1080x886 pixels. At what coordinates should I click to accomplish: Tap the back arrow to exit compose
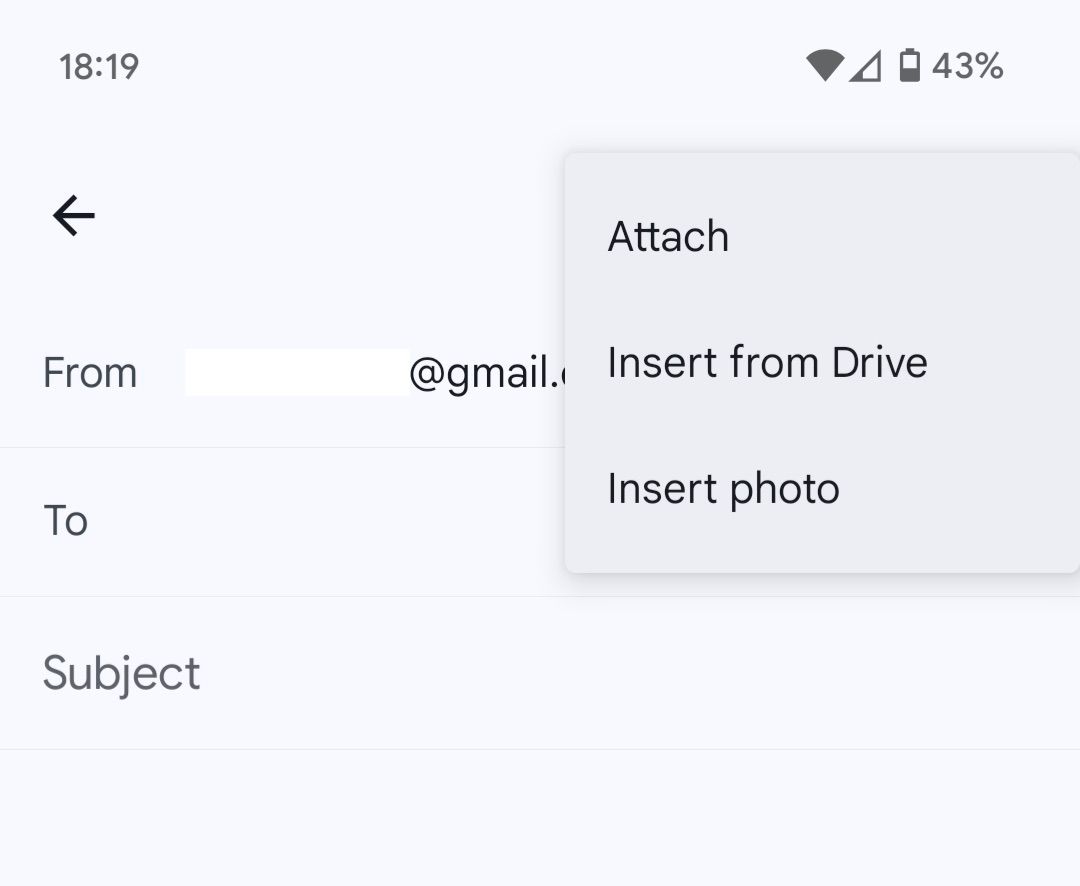[x=73, y=215]
